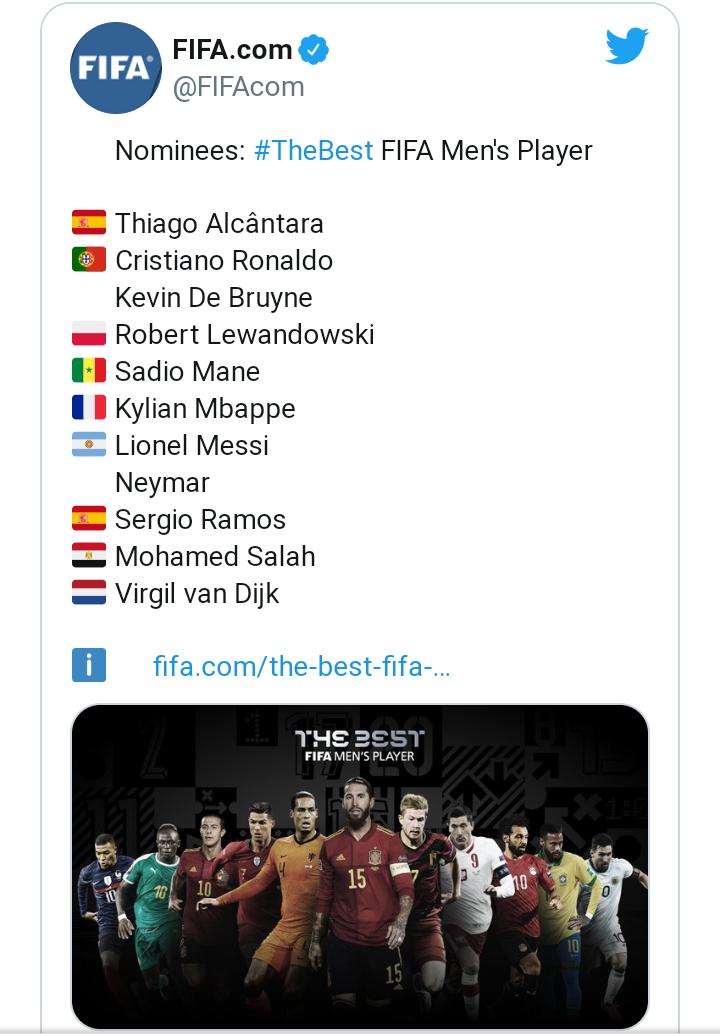Click the blue information icon
The height and width of the screenshot is (1034, 720).
(x=89, y=665)
